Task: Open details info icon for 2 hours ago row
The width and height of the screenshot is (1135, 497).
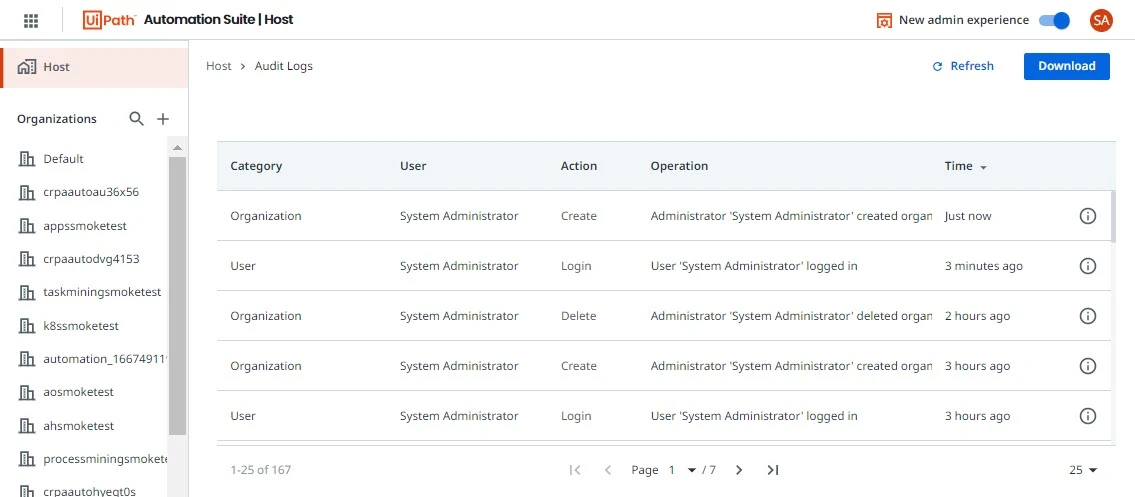Action: coord(1087,315)
